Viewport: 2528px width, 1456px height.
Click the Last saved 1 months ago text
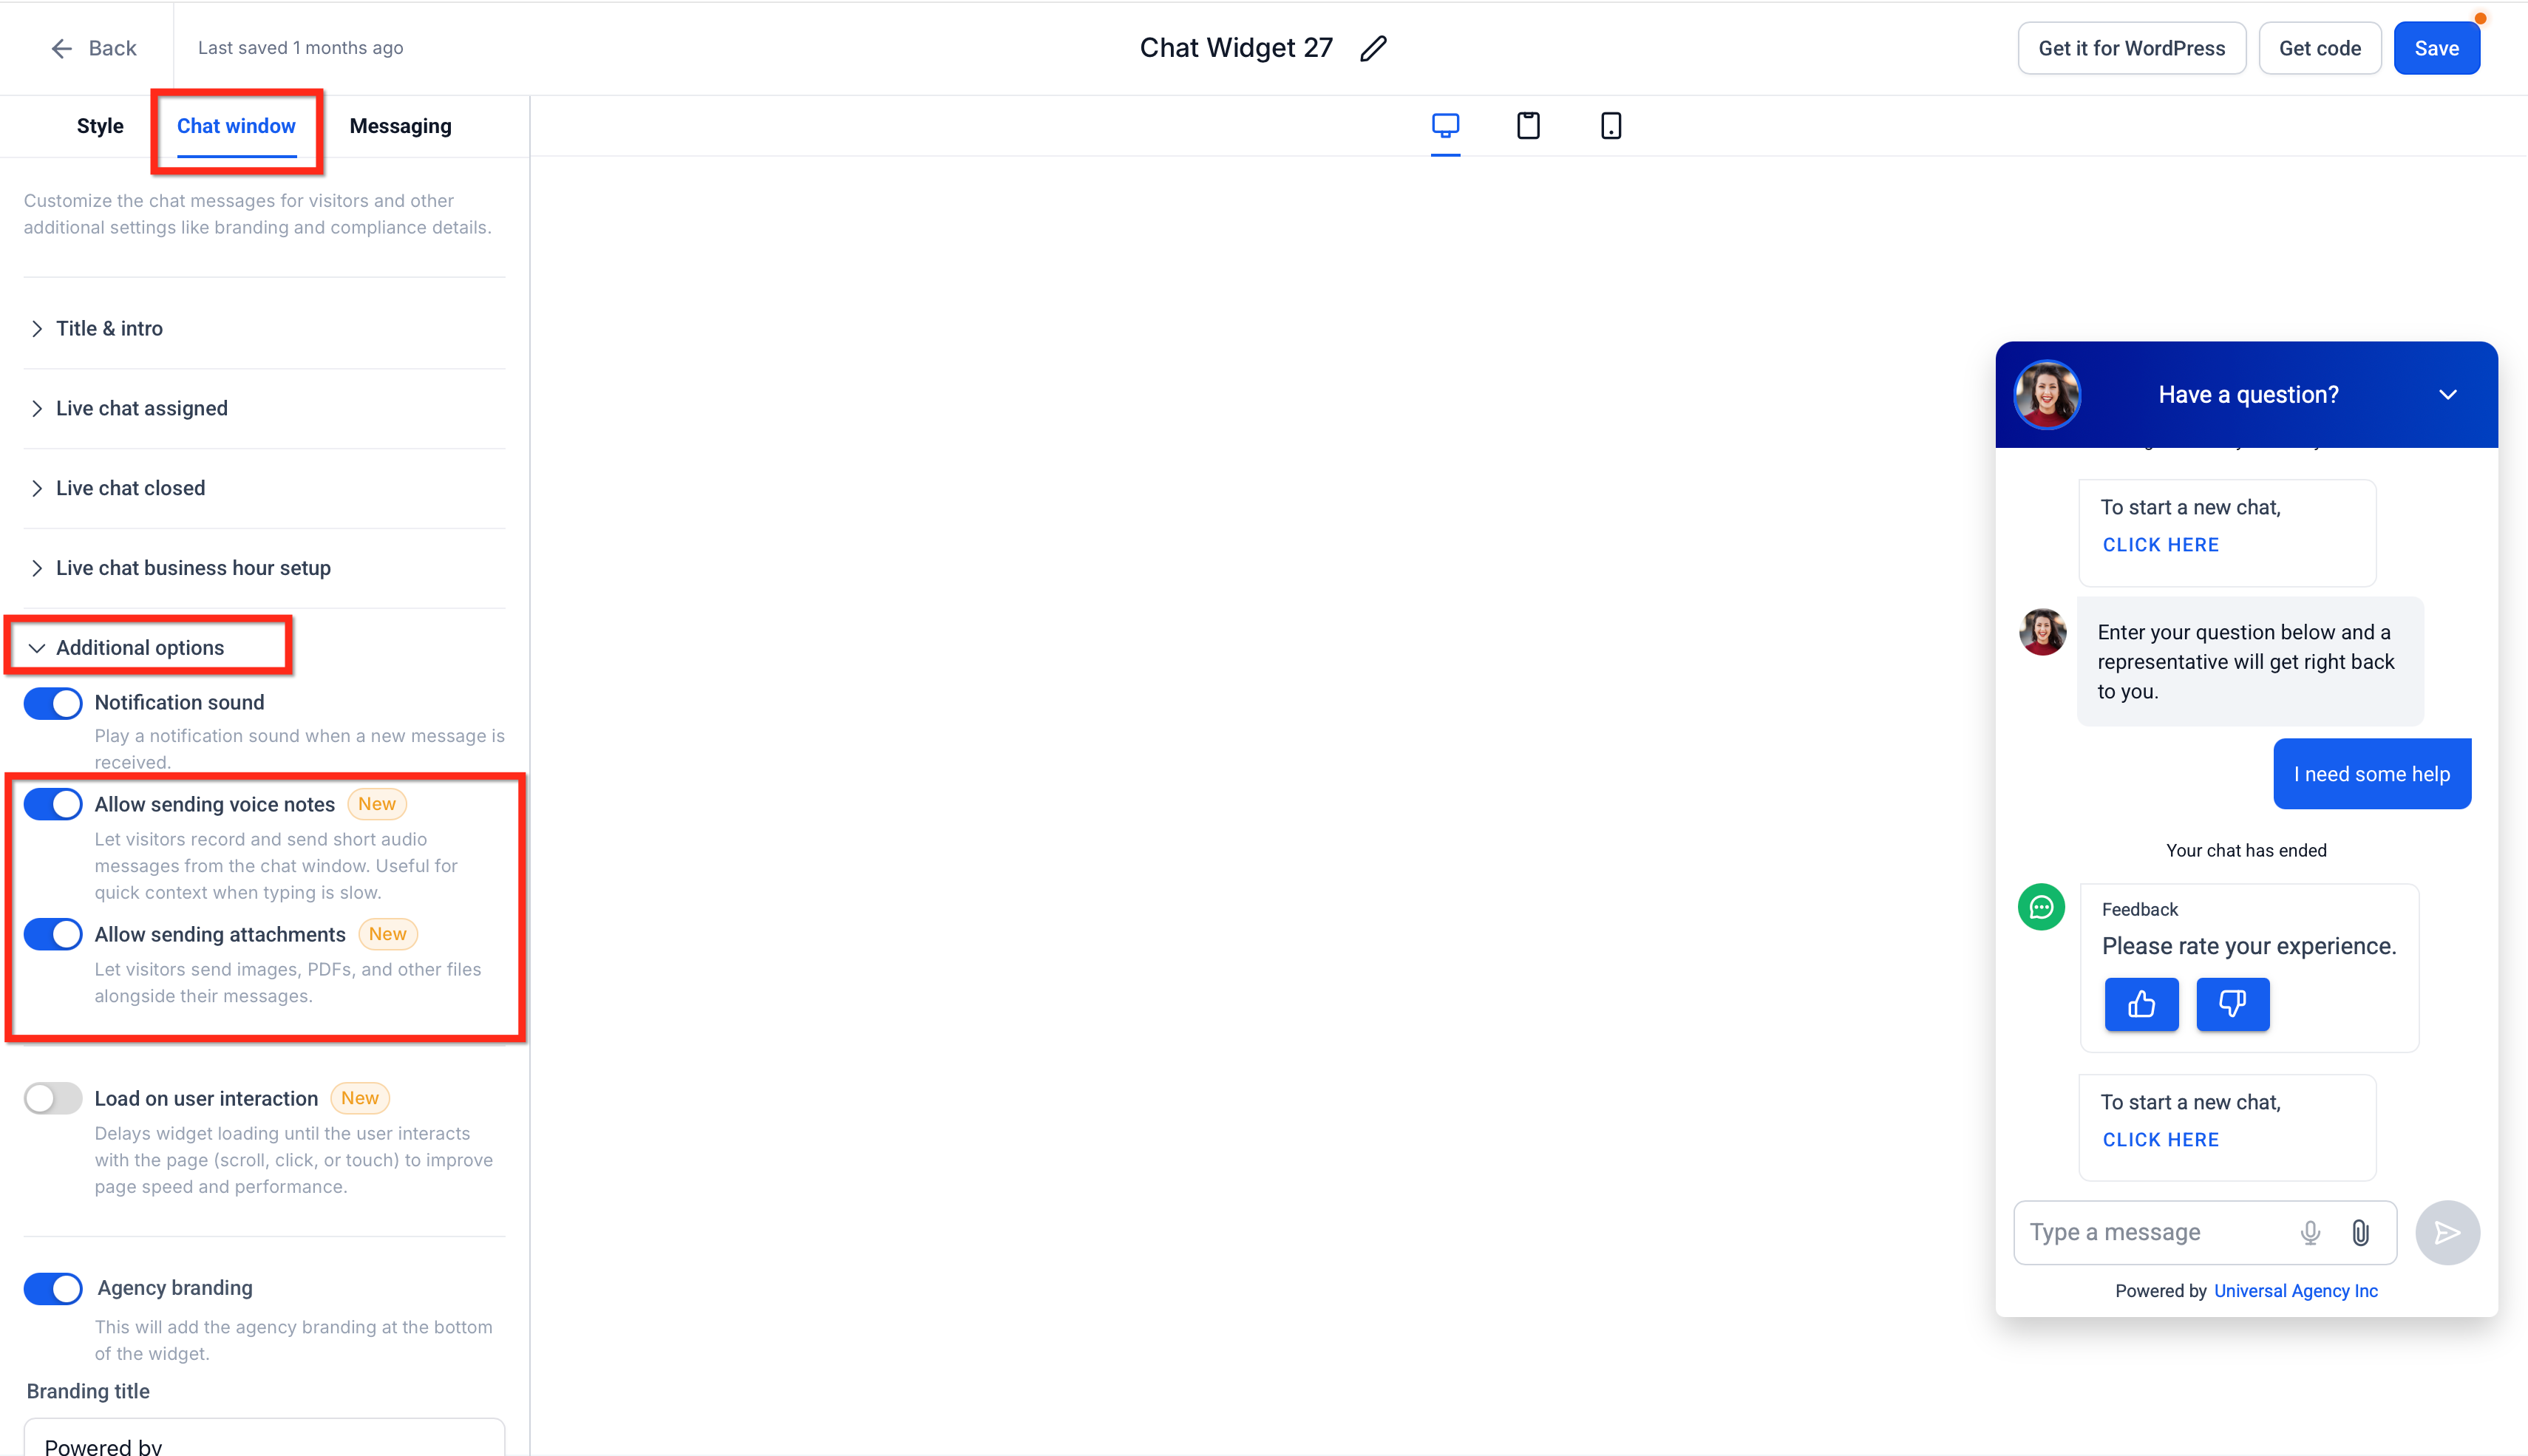click(300, 48)
